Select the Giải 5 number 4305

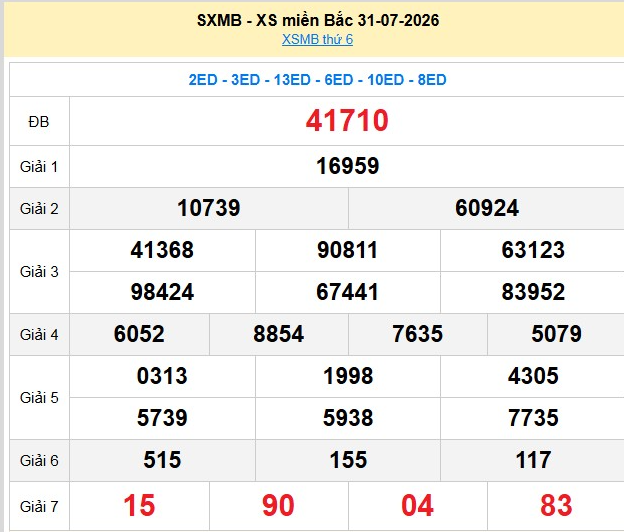click(x=533, y=376)
